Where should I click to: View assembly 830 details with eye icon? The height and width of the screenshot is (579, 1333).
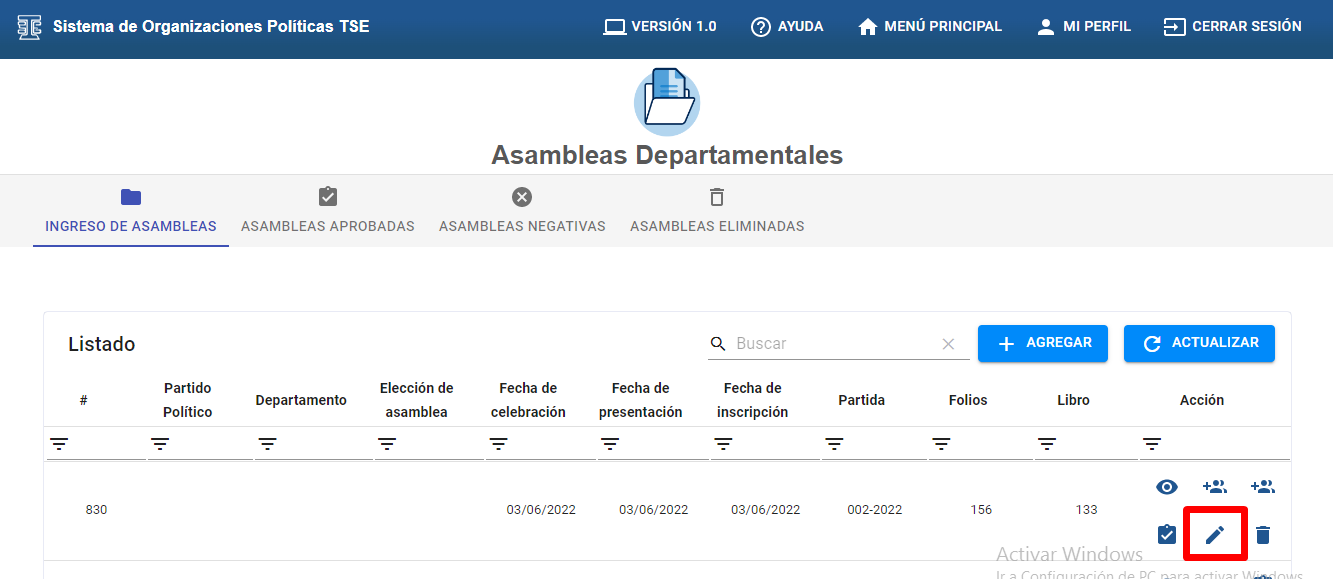(1166, 487)
